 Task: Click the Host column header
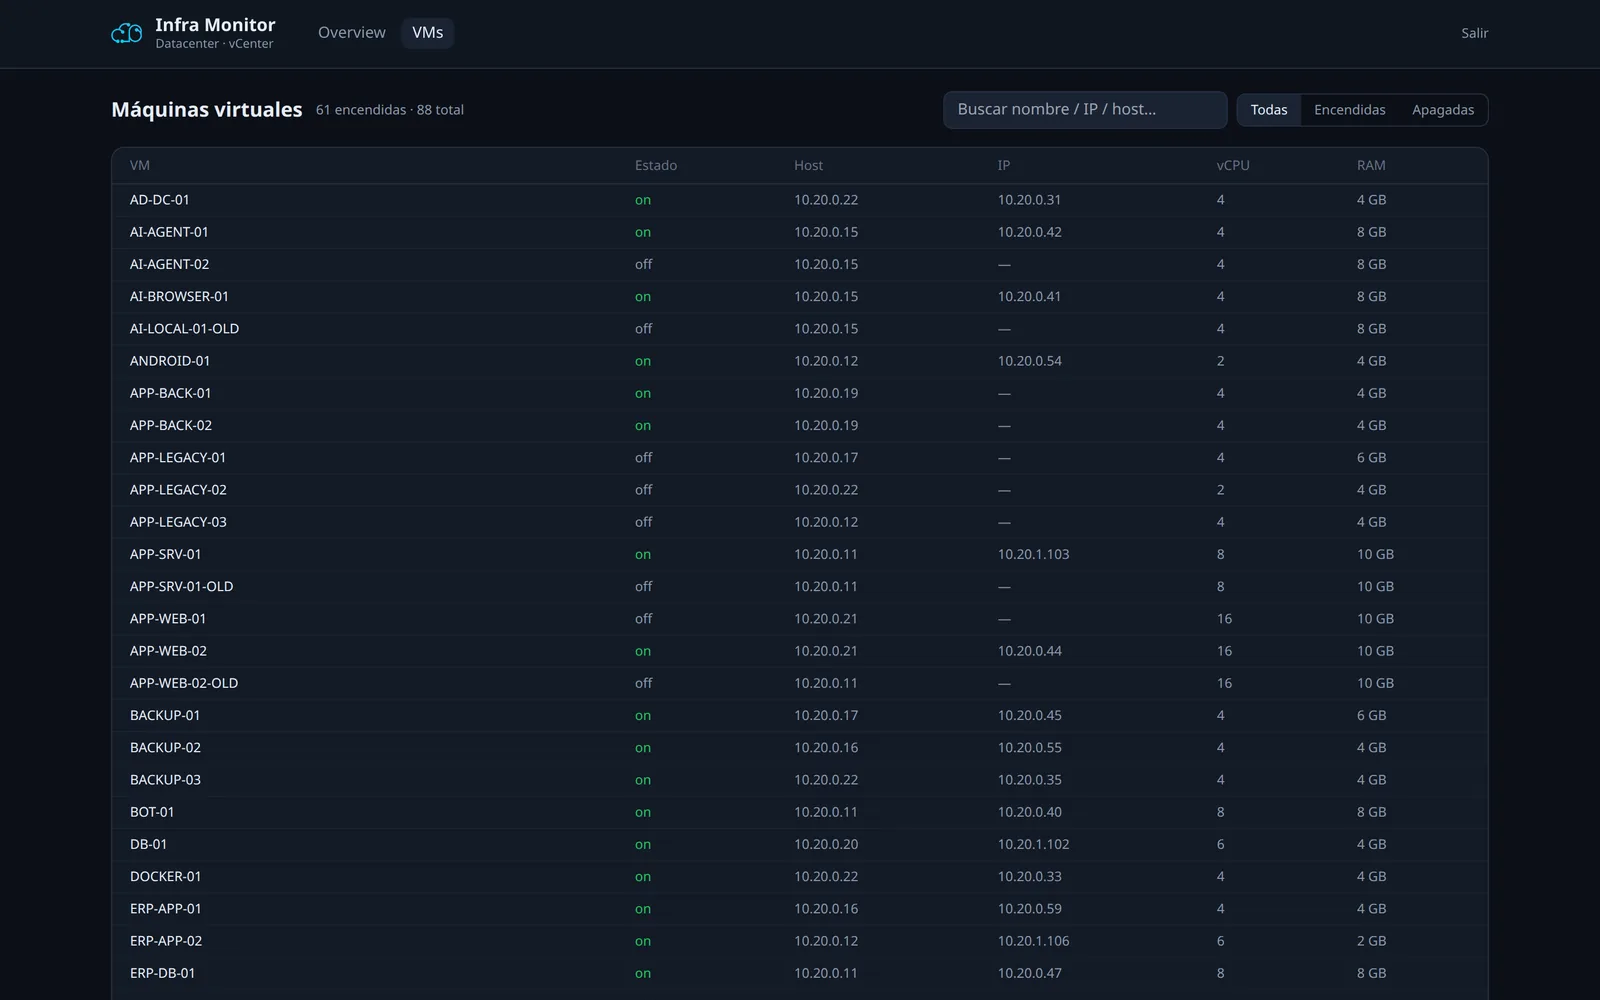tap(809, 166)
